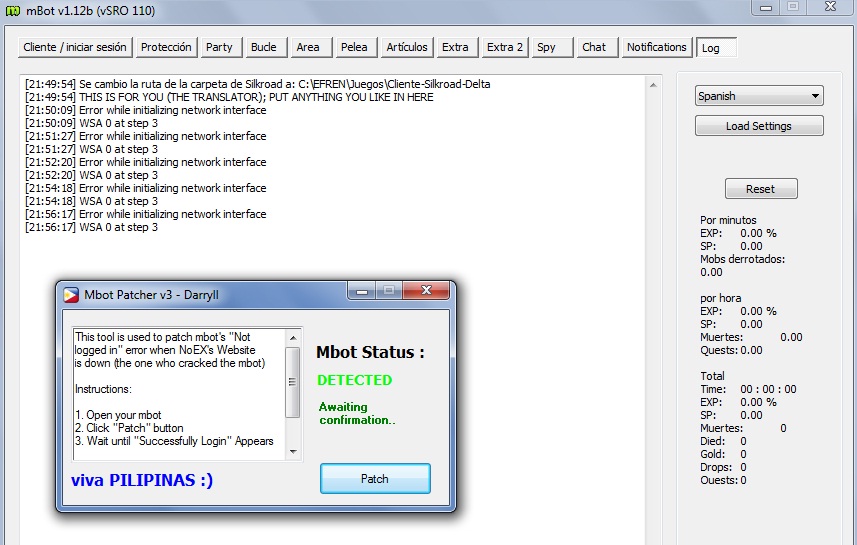Open the Cliente / iniciar sesión tab
Viewport: 857px width, 545px height.
click(75, 48)
